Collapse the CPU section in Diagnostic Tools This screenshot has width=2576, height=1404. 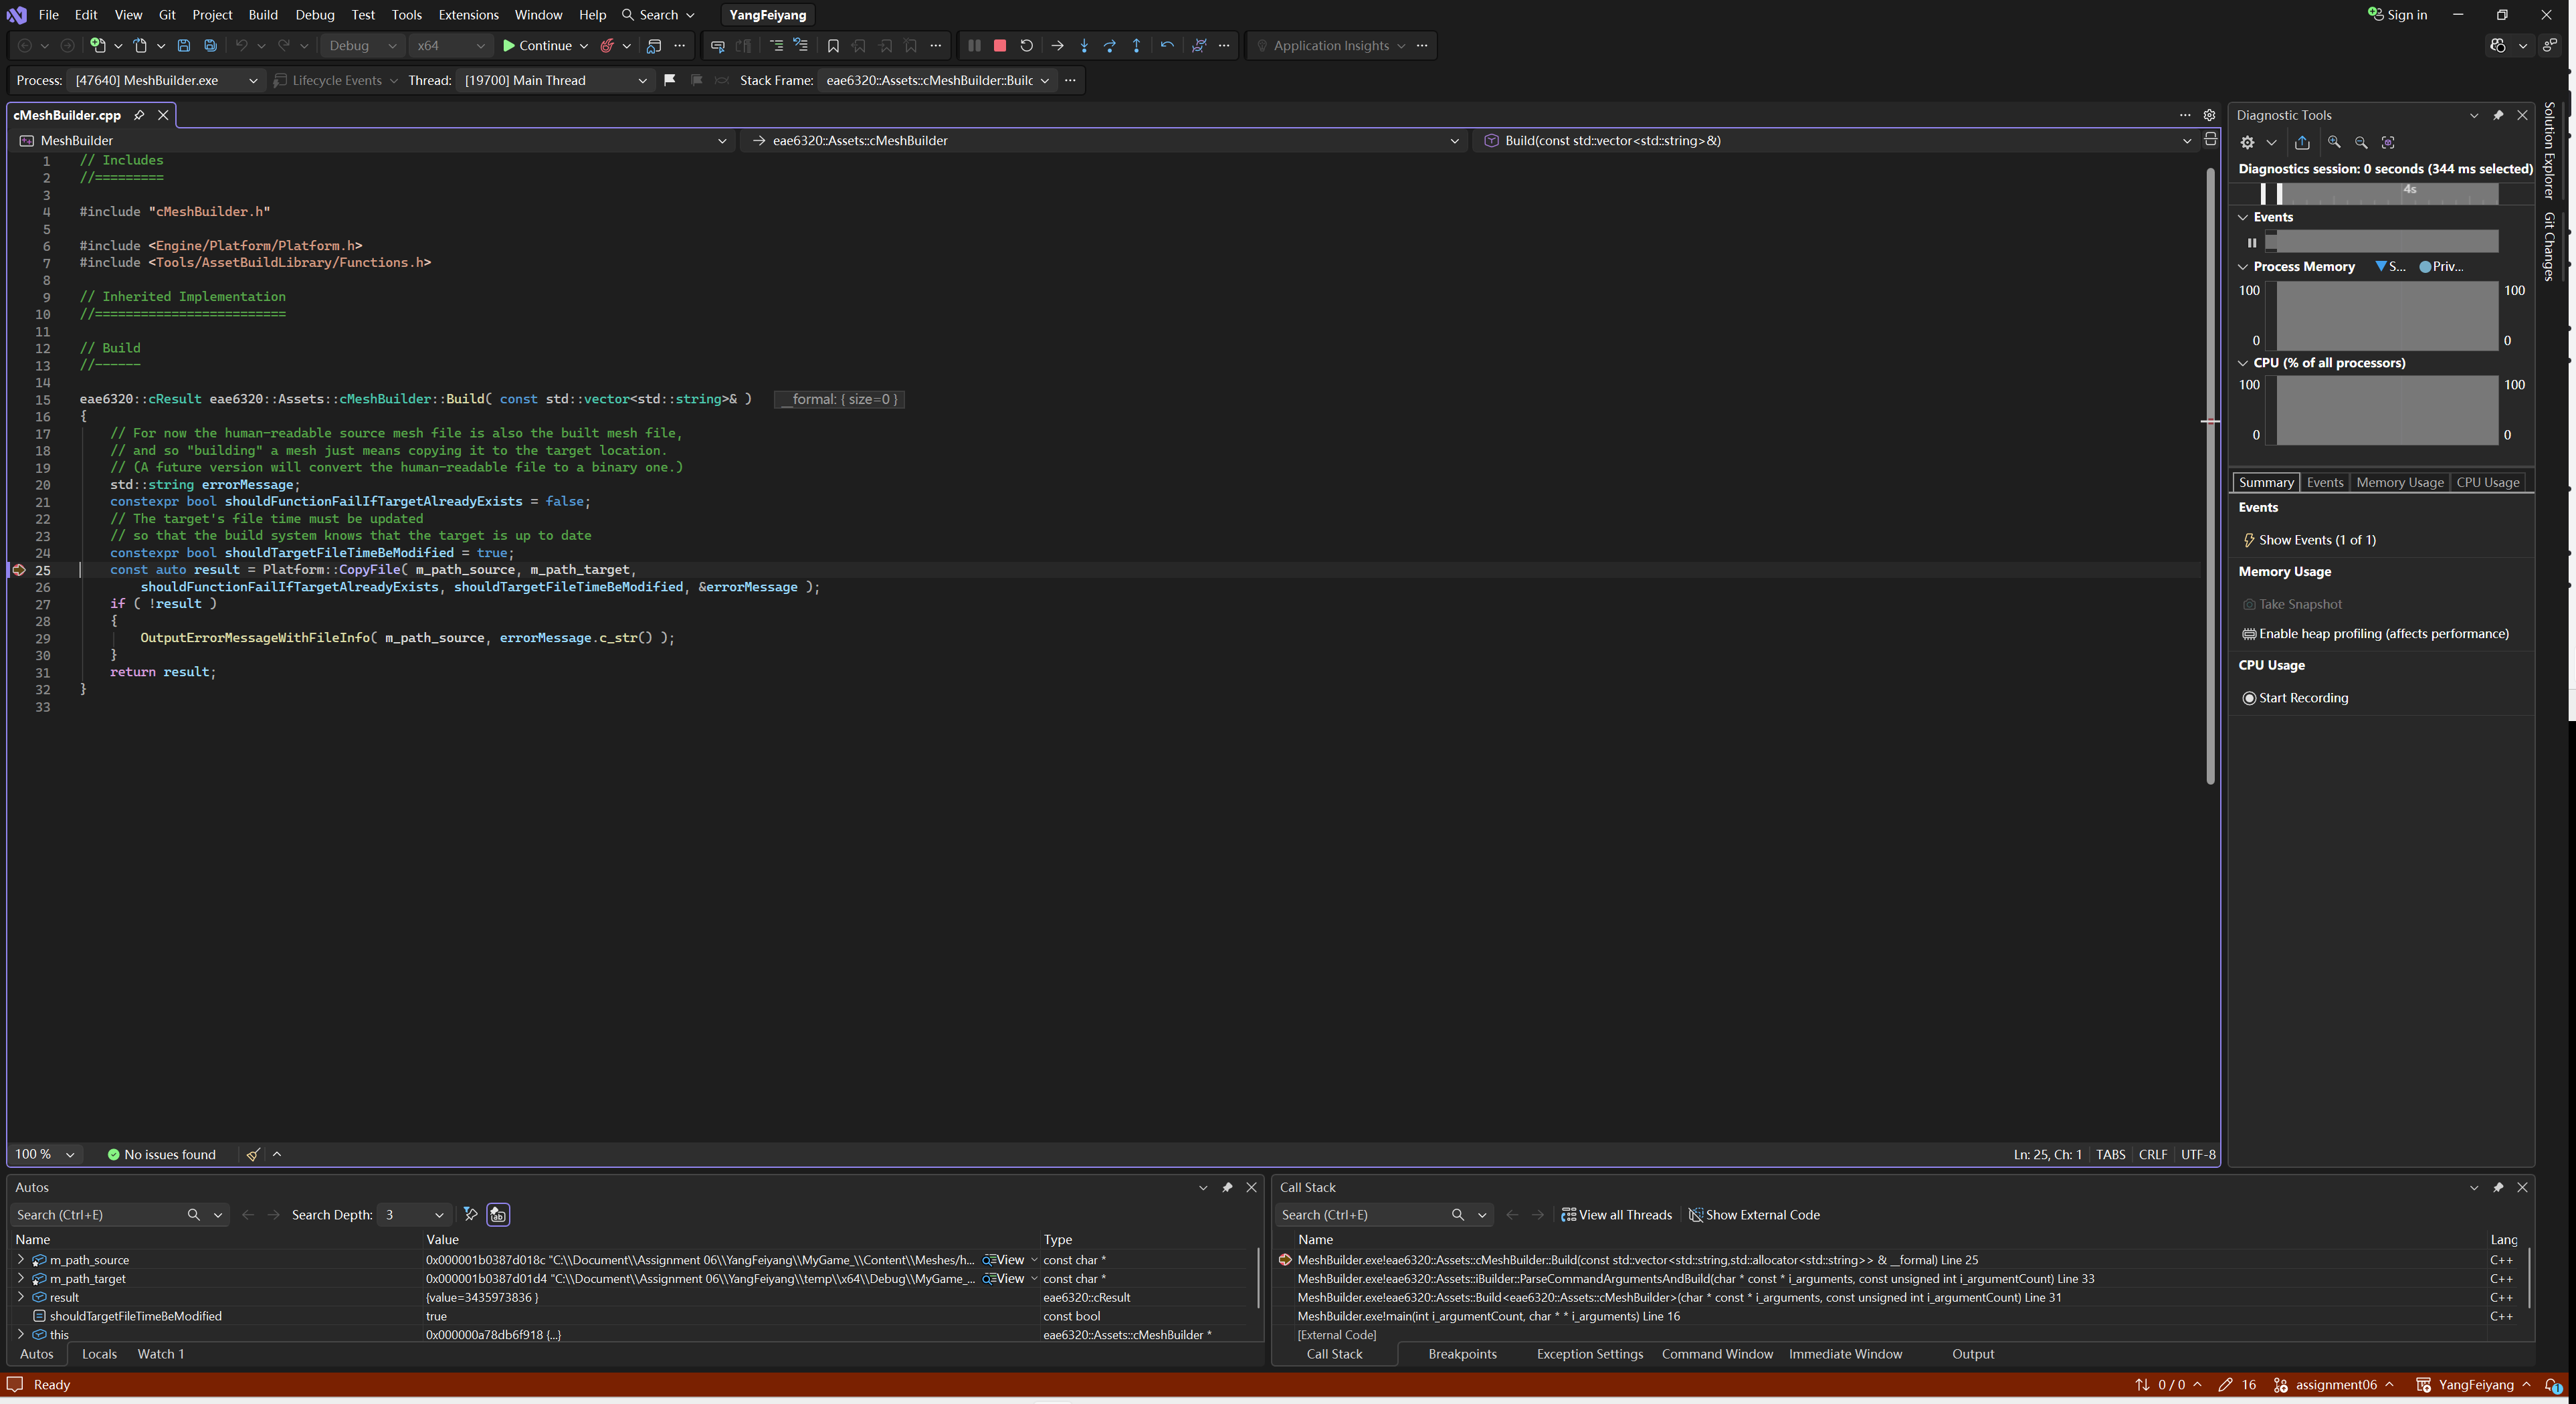coord(2243,363)
